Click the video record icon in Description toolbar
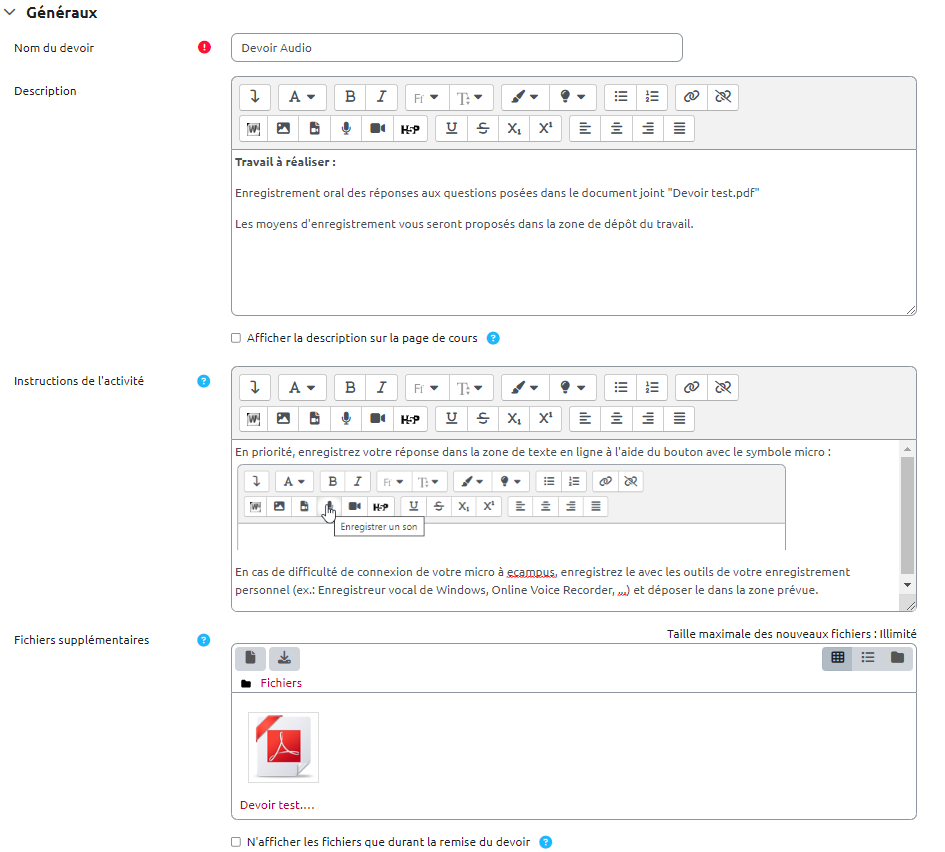This screenshot has width=945, height=852. (x=377, y=128)
